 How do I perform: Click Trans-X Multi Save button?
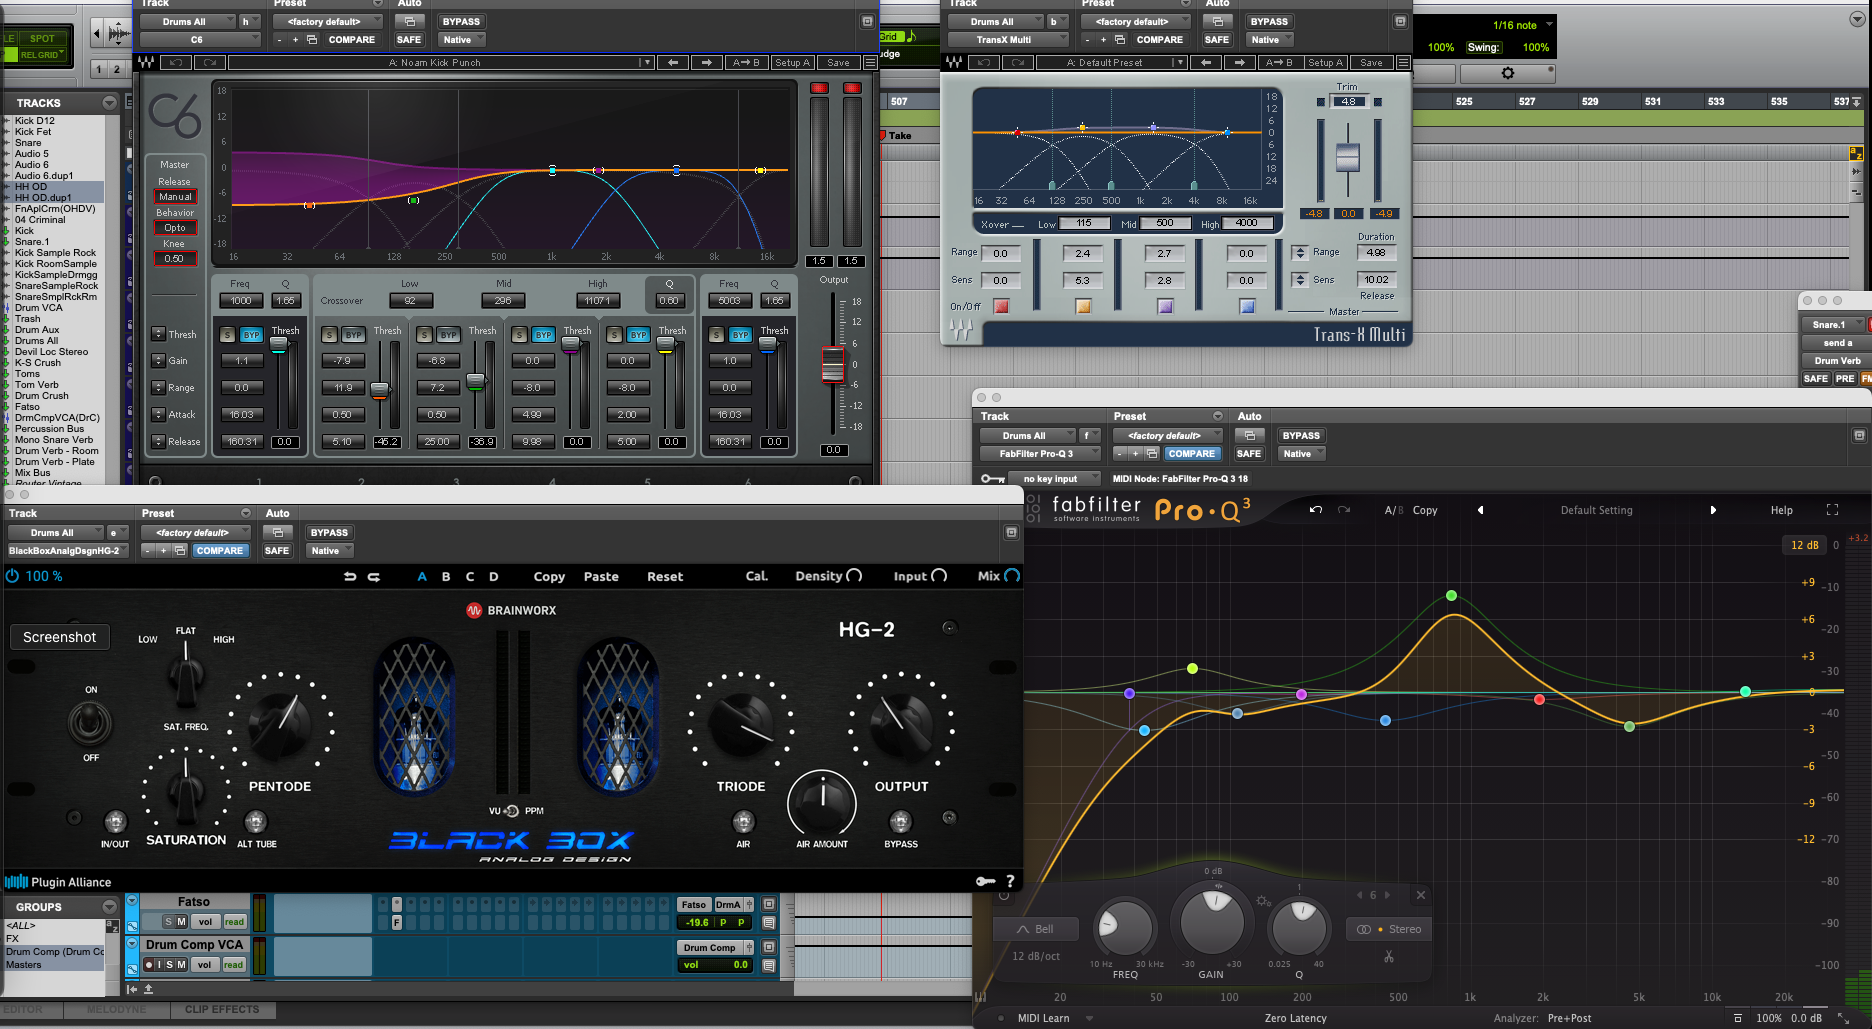coord(1371,62)
